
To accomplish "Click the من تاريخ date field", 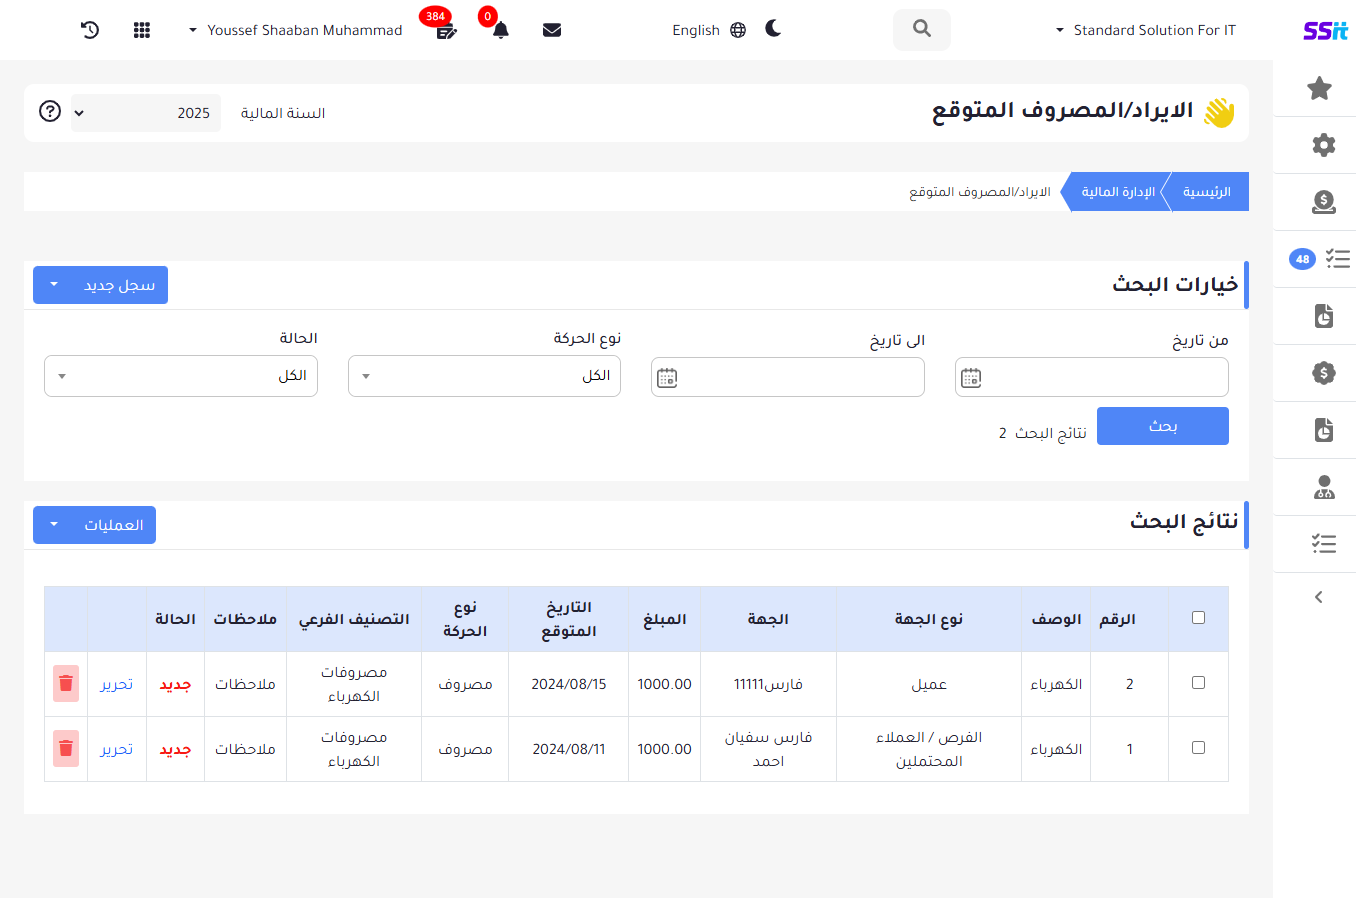I will point(1092,377).
